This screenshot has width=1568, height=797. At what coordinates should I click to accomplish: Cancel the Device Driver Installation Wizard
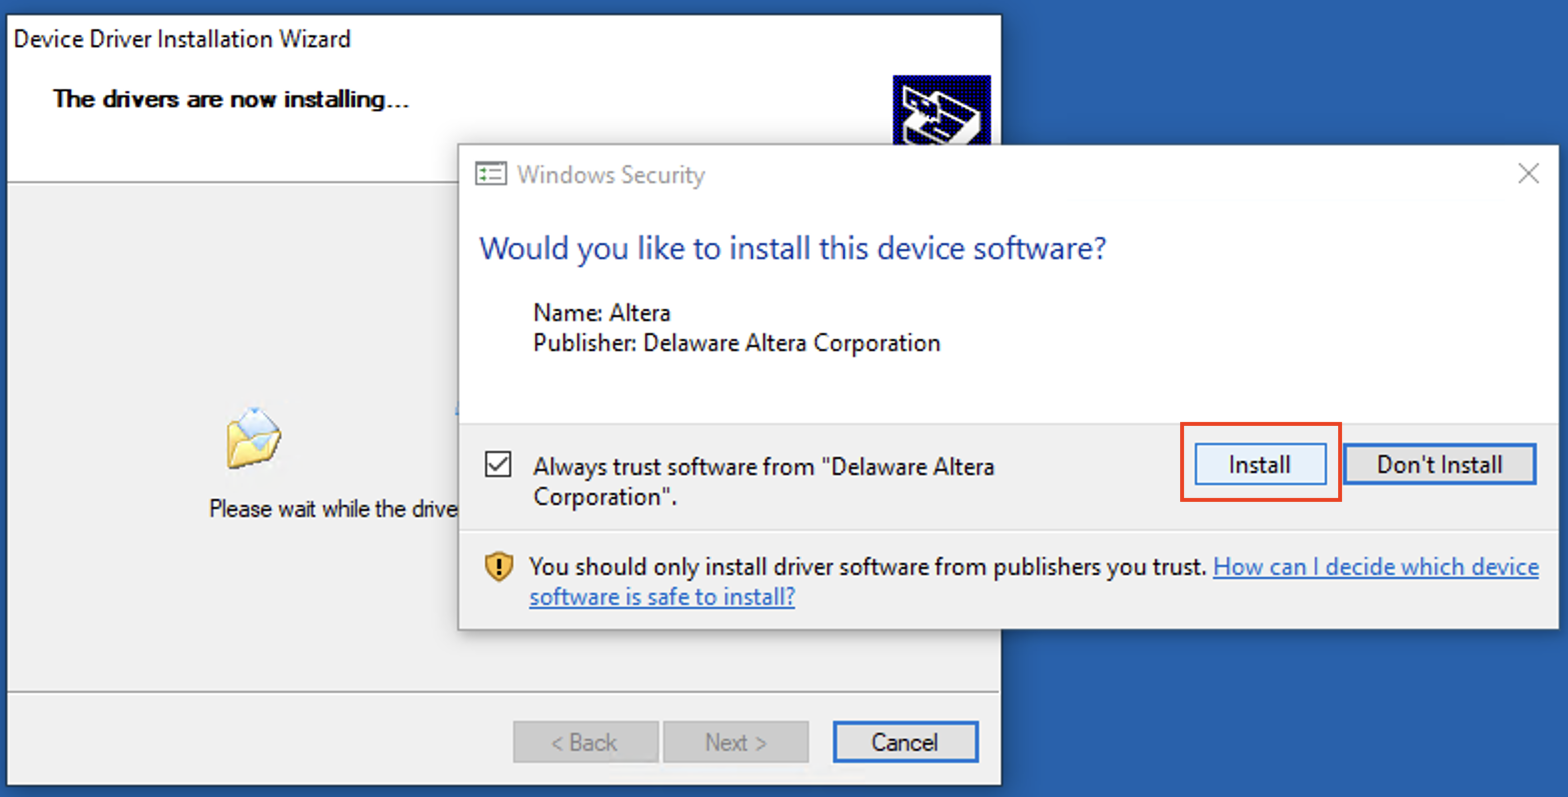click(x=904, y=742)
